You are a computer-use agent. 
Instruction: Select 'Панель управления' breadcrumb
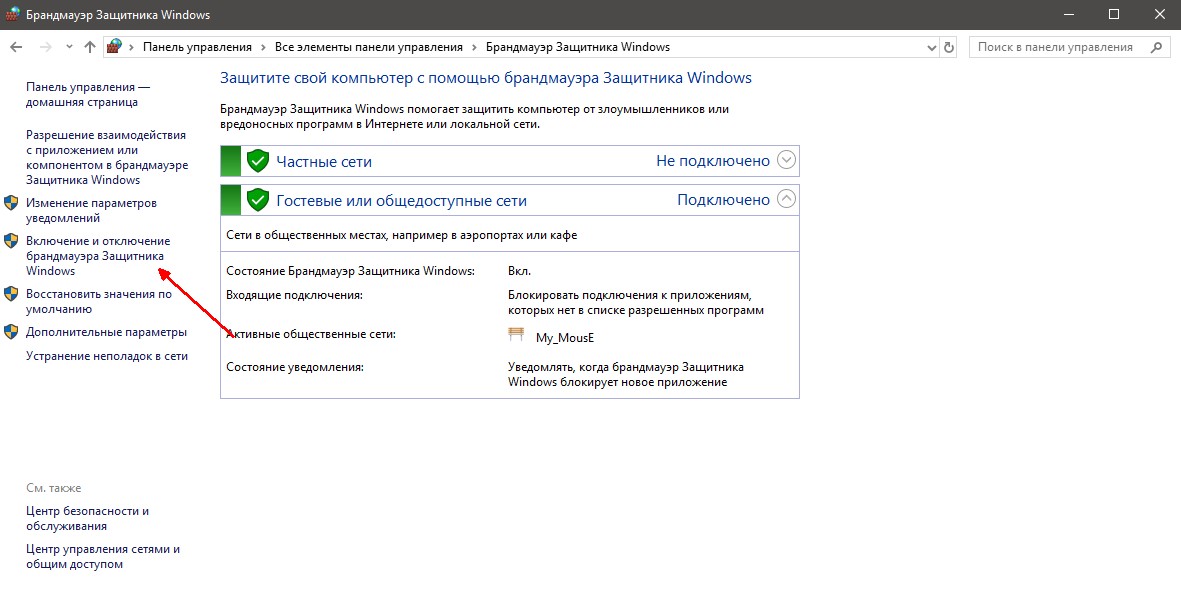(197, 47)
